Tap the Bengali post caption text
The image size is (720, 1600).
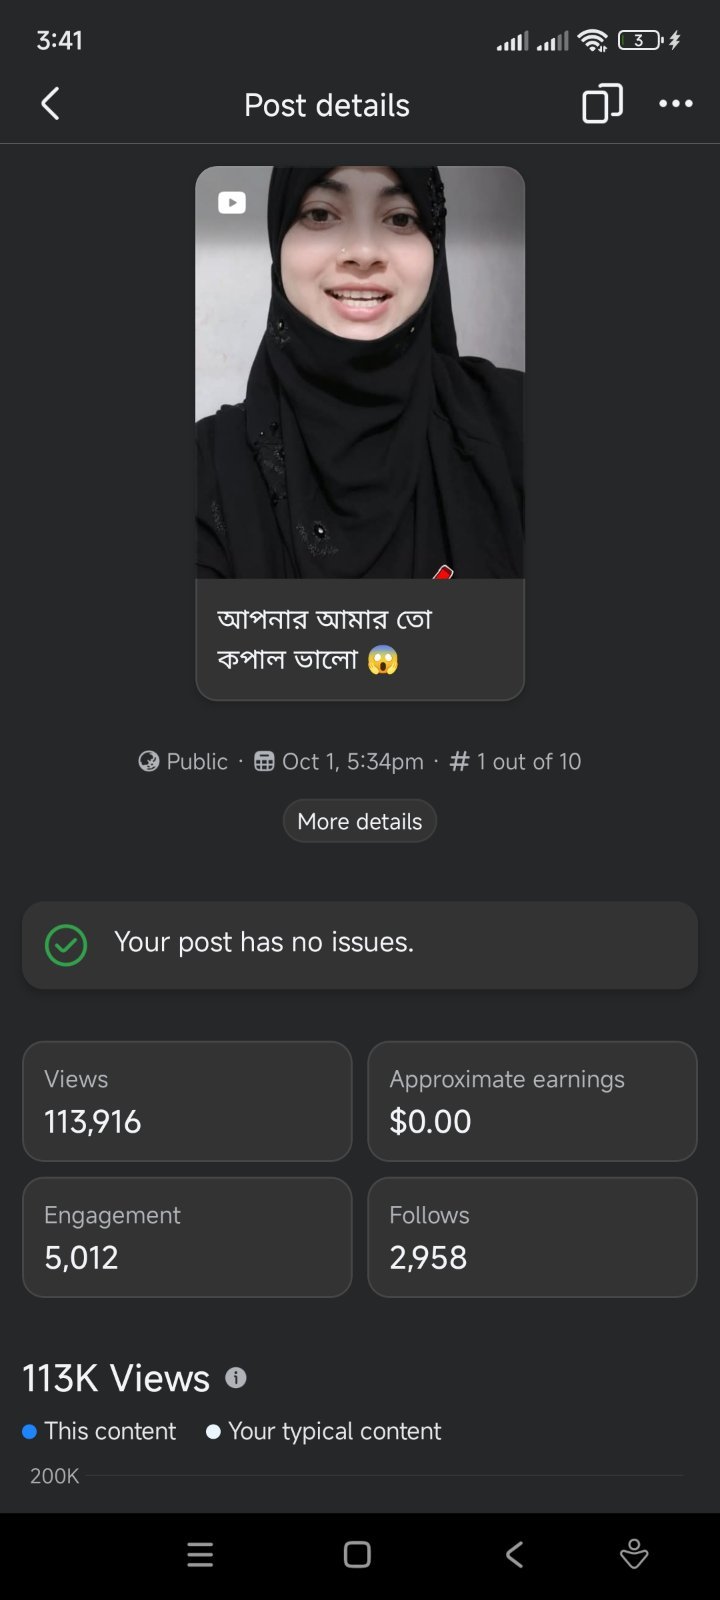[x=323, y=639]
